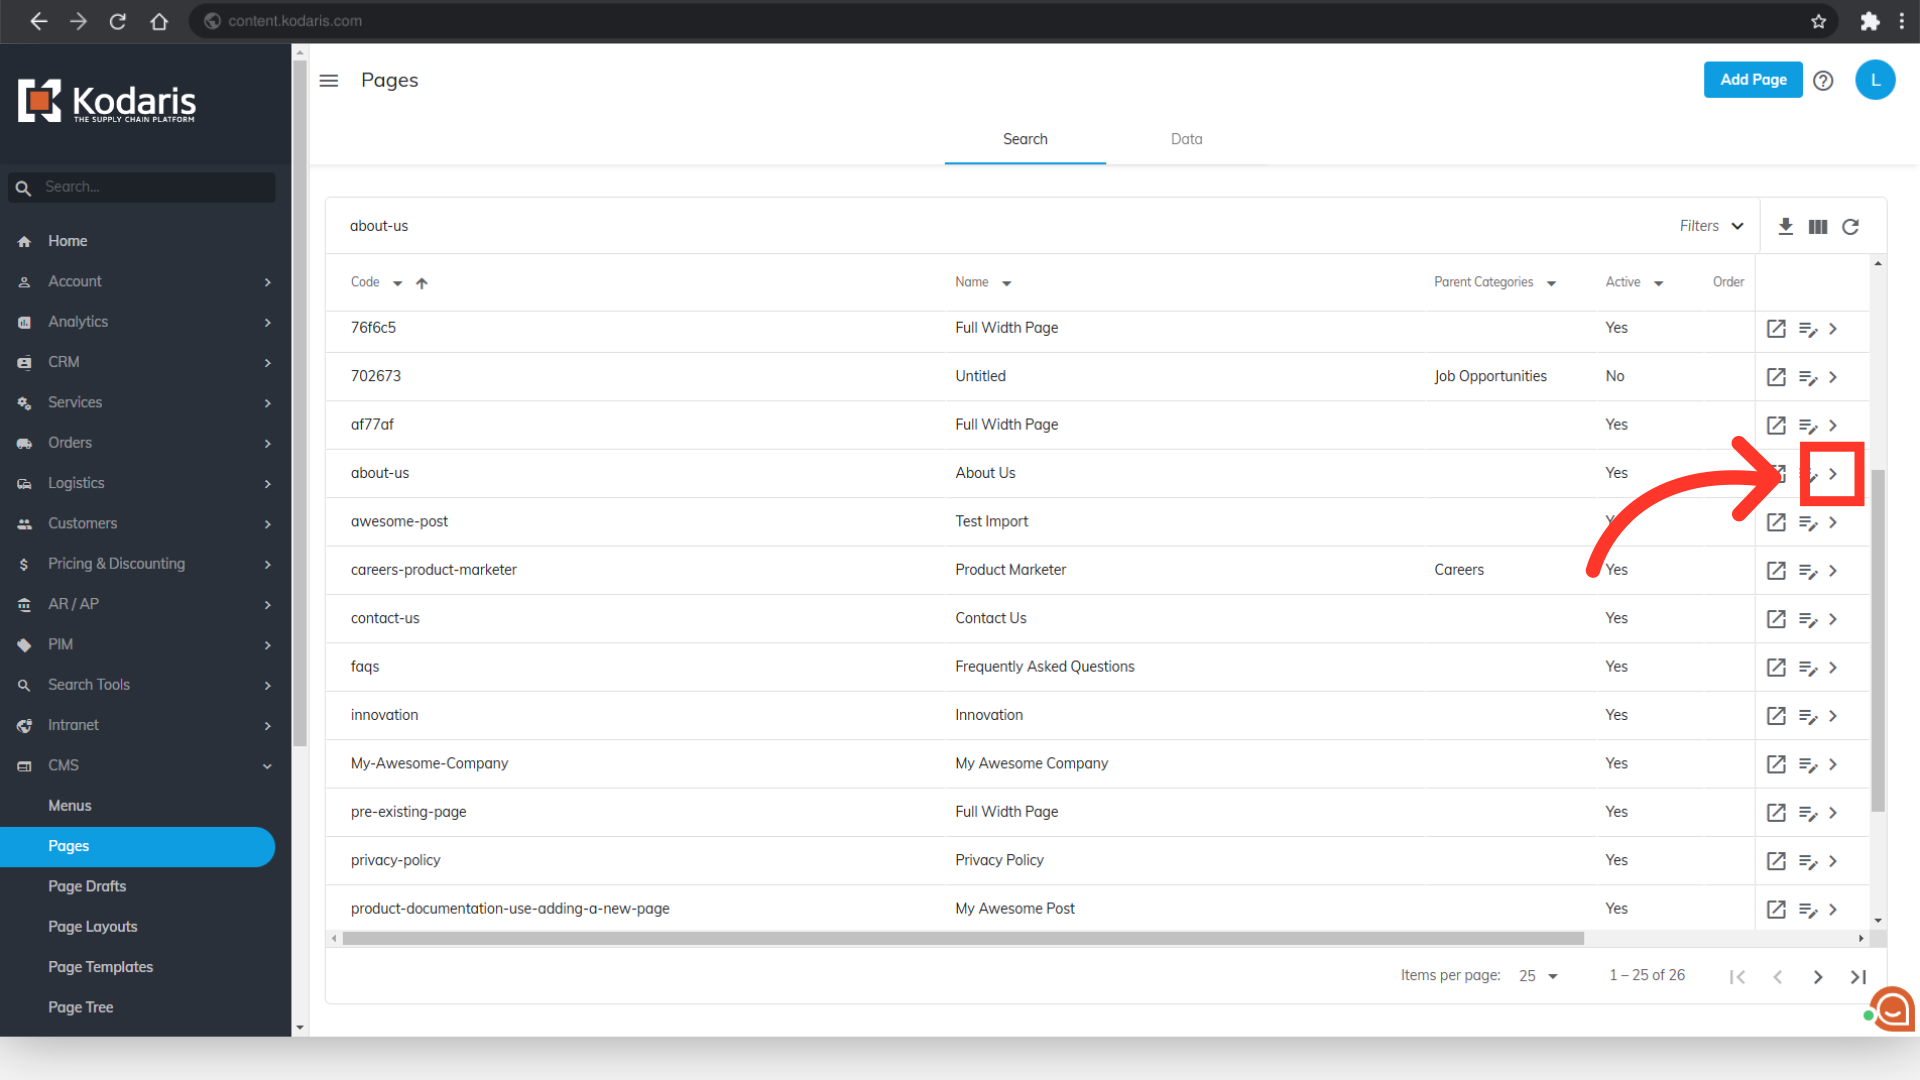The height and width of the screenshot is (1080, 1920).
Task: Open the help question mark icon
Action: tap(1823, 81)
